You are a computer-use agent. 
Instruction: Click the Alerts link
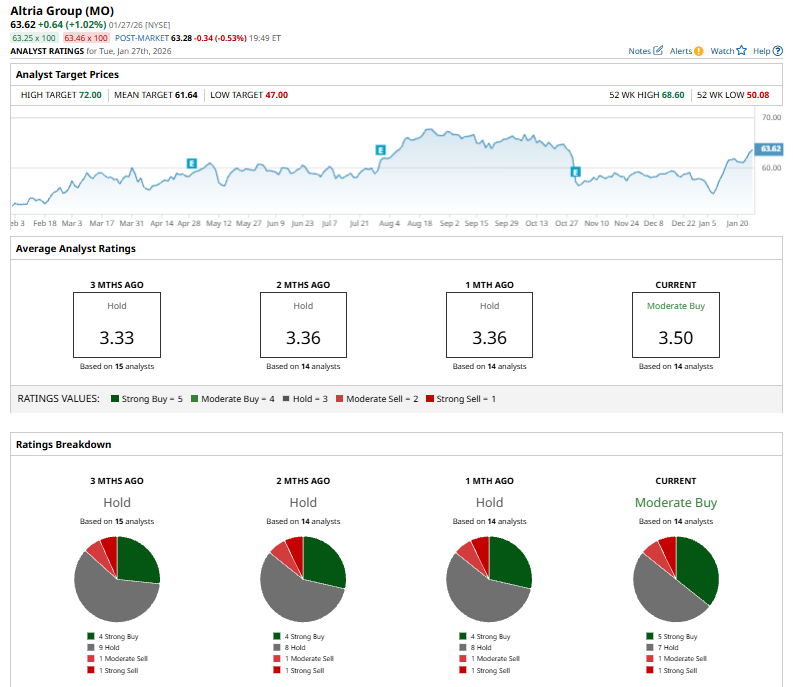pyautogui.click(x=681, y=51)
